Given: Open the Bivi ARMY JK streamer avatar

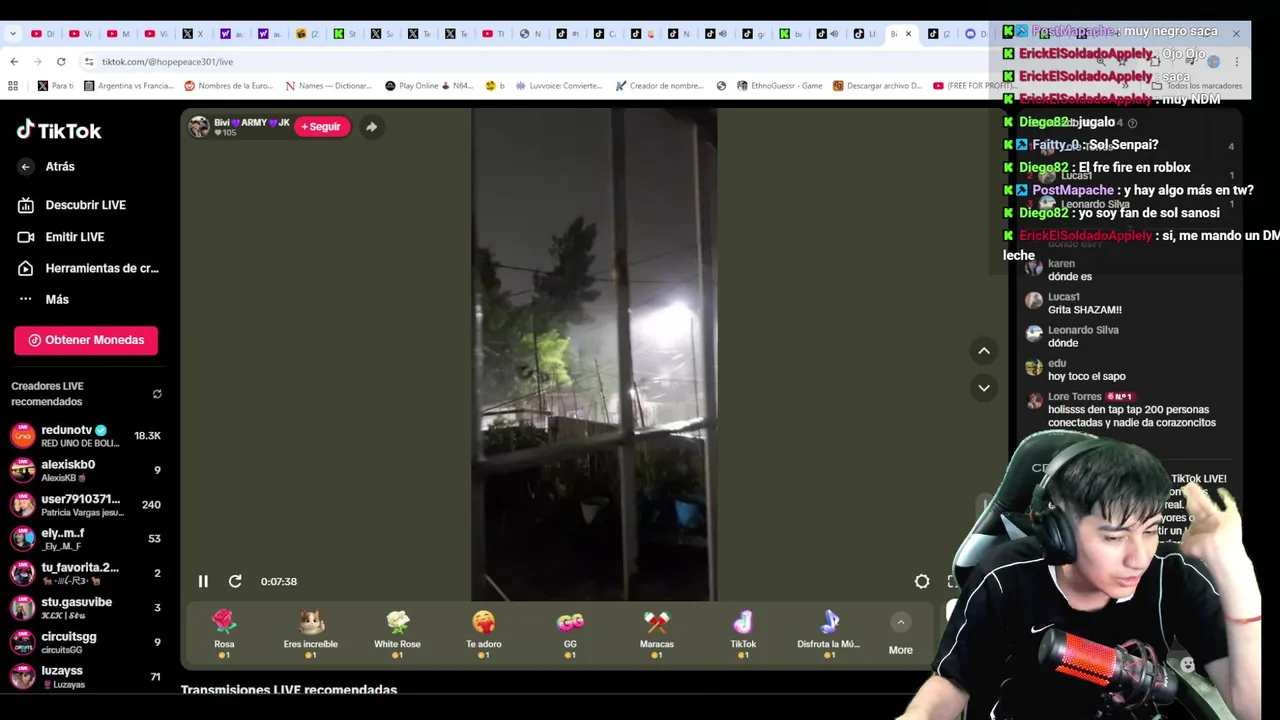Looking at the screenshot, I should point(199,126).
